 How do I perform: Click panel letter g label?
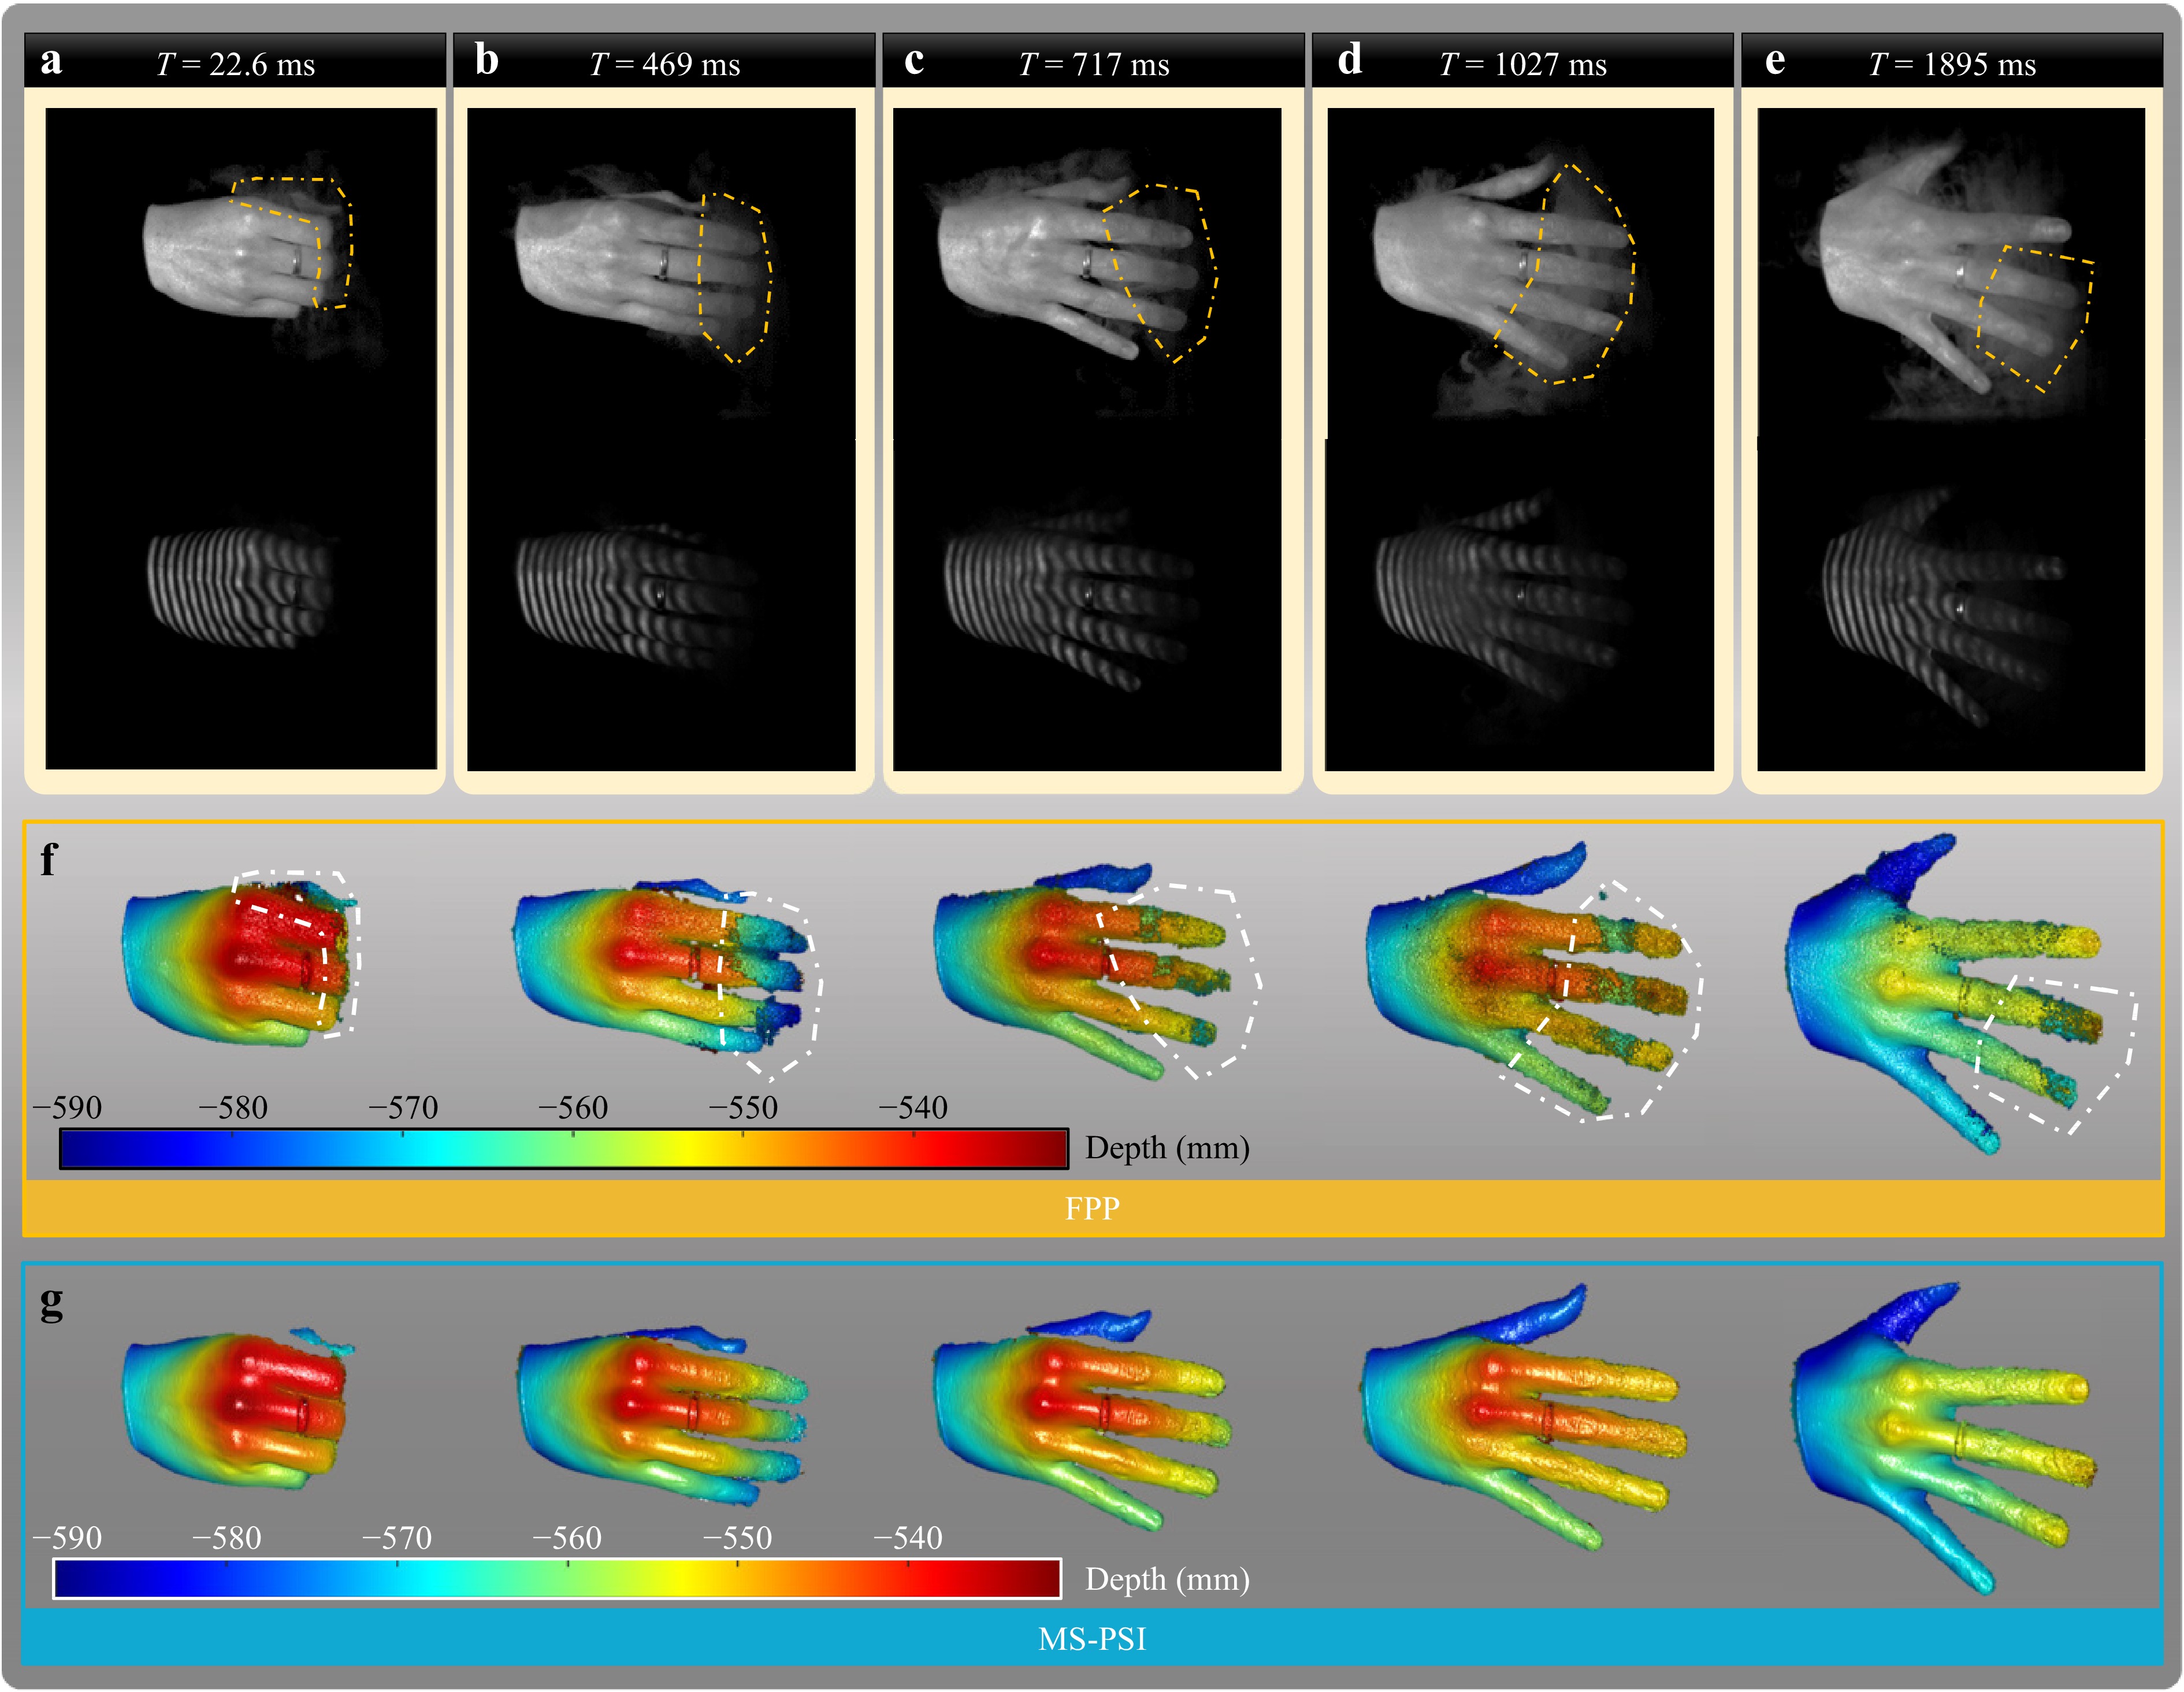(50, 1302)
